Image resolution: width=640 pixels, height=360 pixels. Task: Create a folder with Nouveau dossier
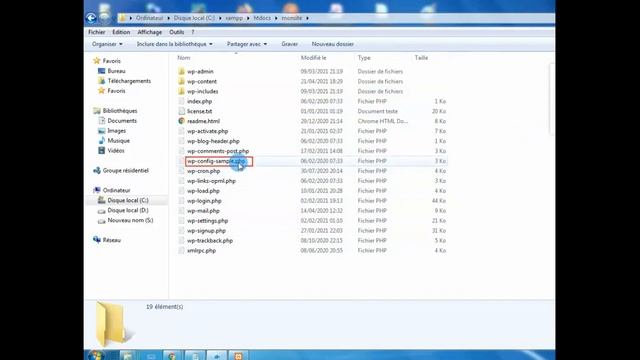pos(333,44)
